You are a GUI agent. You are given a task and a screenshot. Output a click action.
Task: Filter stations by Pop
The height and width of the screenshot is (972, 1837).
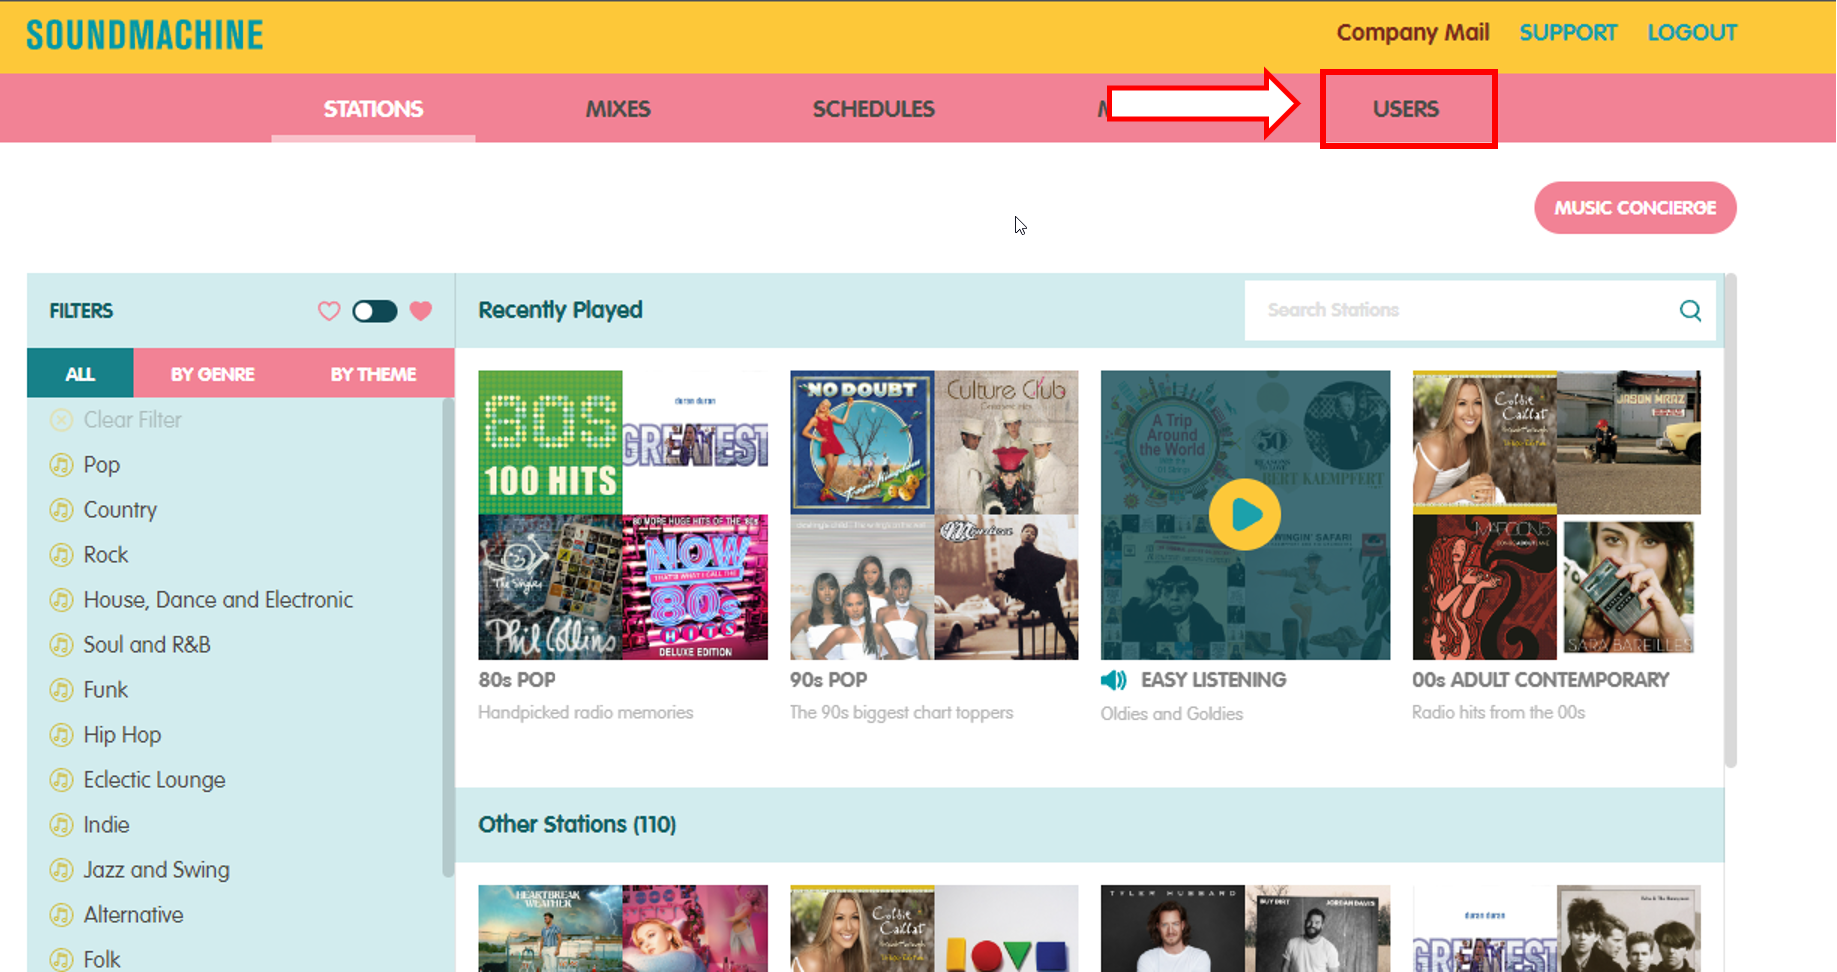pos(102,465)
